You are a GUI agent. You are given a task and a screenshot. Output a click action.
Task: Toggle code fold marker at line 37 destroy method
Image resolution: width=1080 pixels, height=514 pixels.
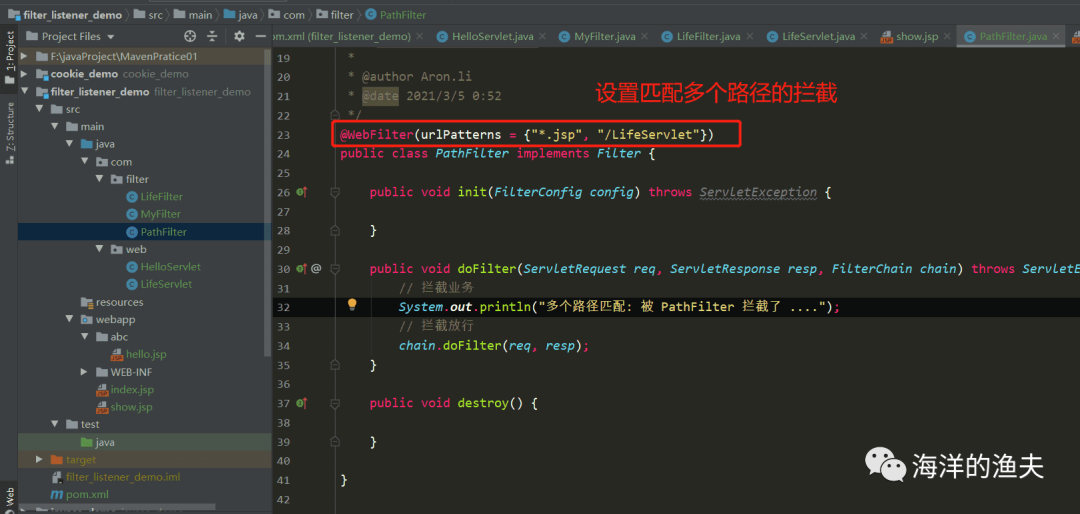tap(335, 403)
